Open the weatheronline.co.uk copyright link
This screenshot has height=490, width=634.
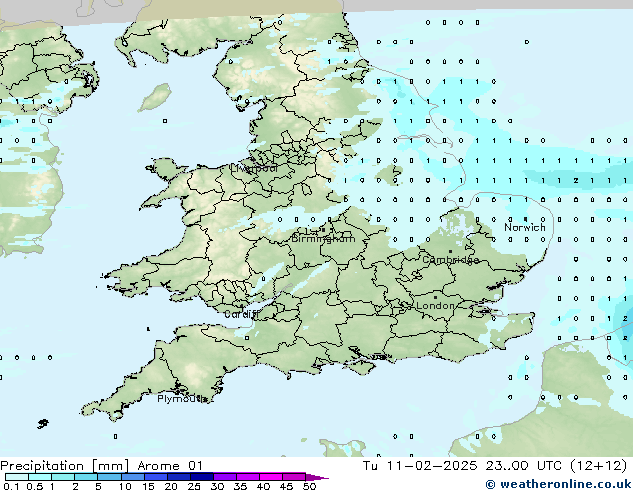pyautogui.click(x=559, y=484)
